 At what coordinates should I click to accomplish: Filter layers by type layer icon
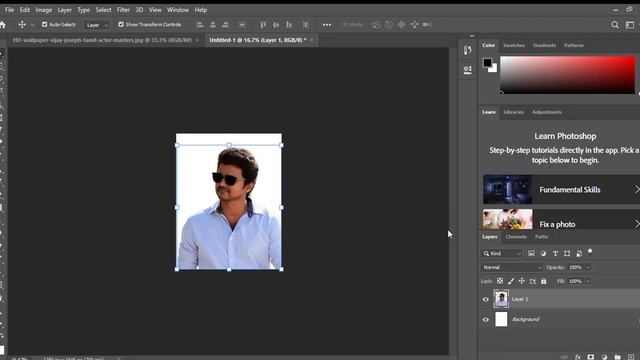tap(555, 253)
